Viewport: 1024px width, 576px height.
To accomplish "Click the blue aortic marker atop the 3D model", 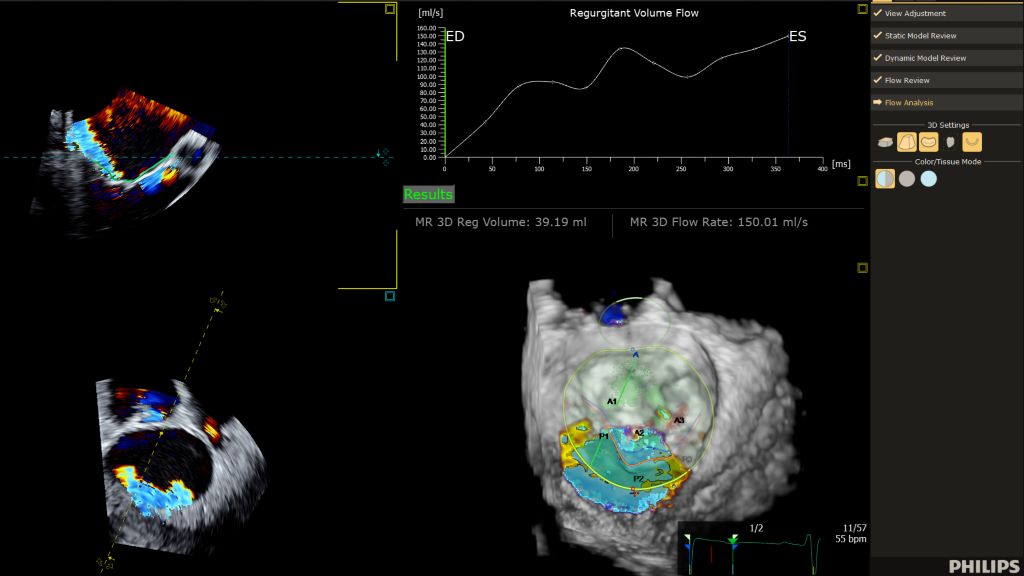I will pos(615,315).
